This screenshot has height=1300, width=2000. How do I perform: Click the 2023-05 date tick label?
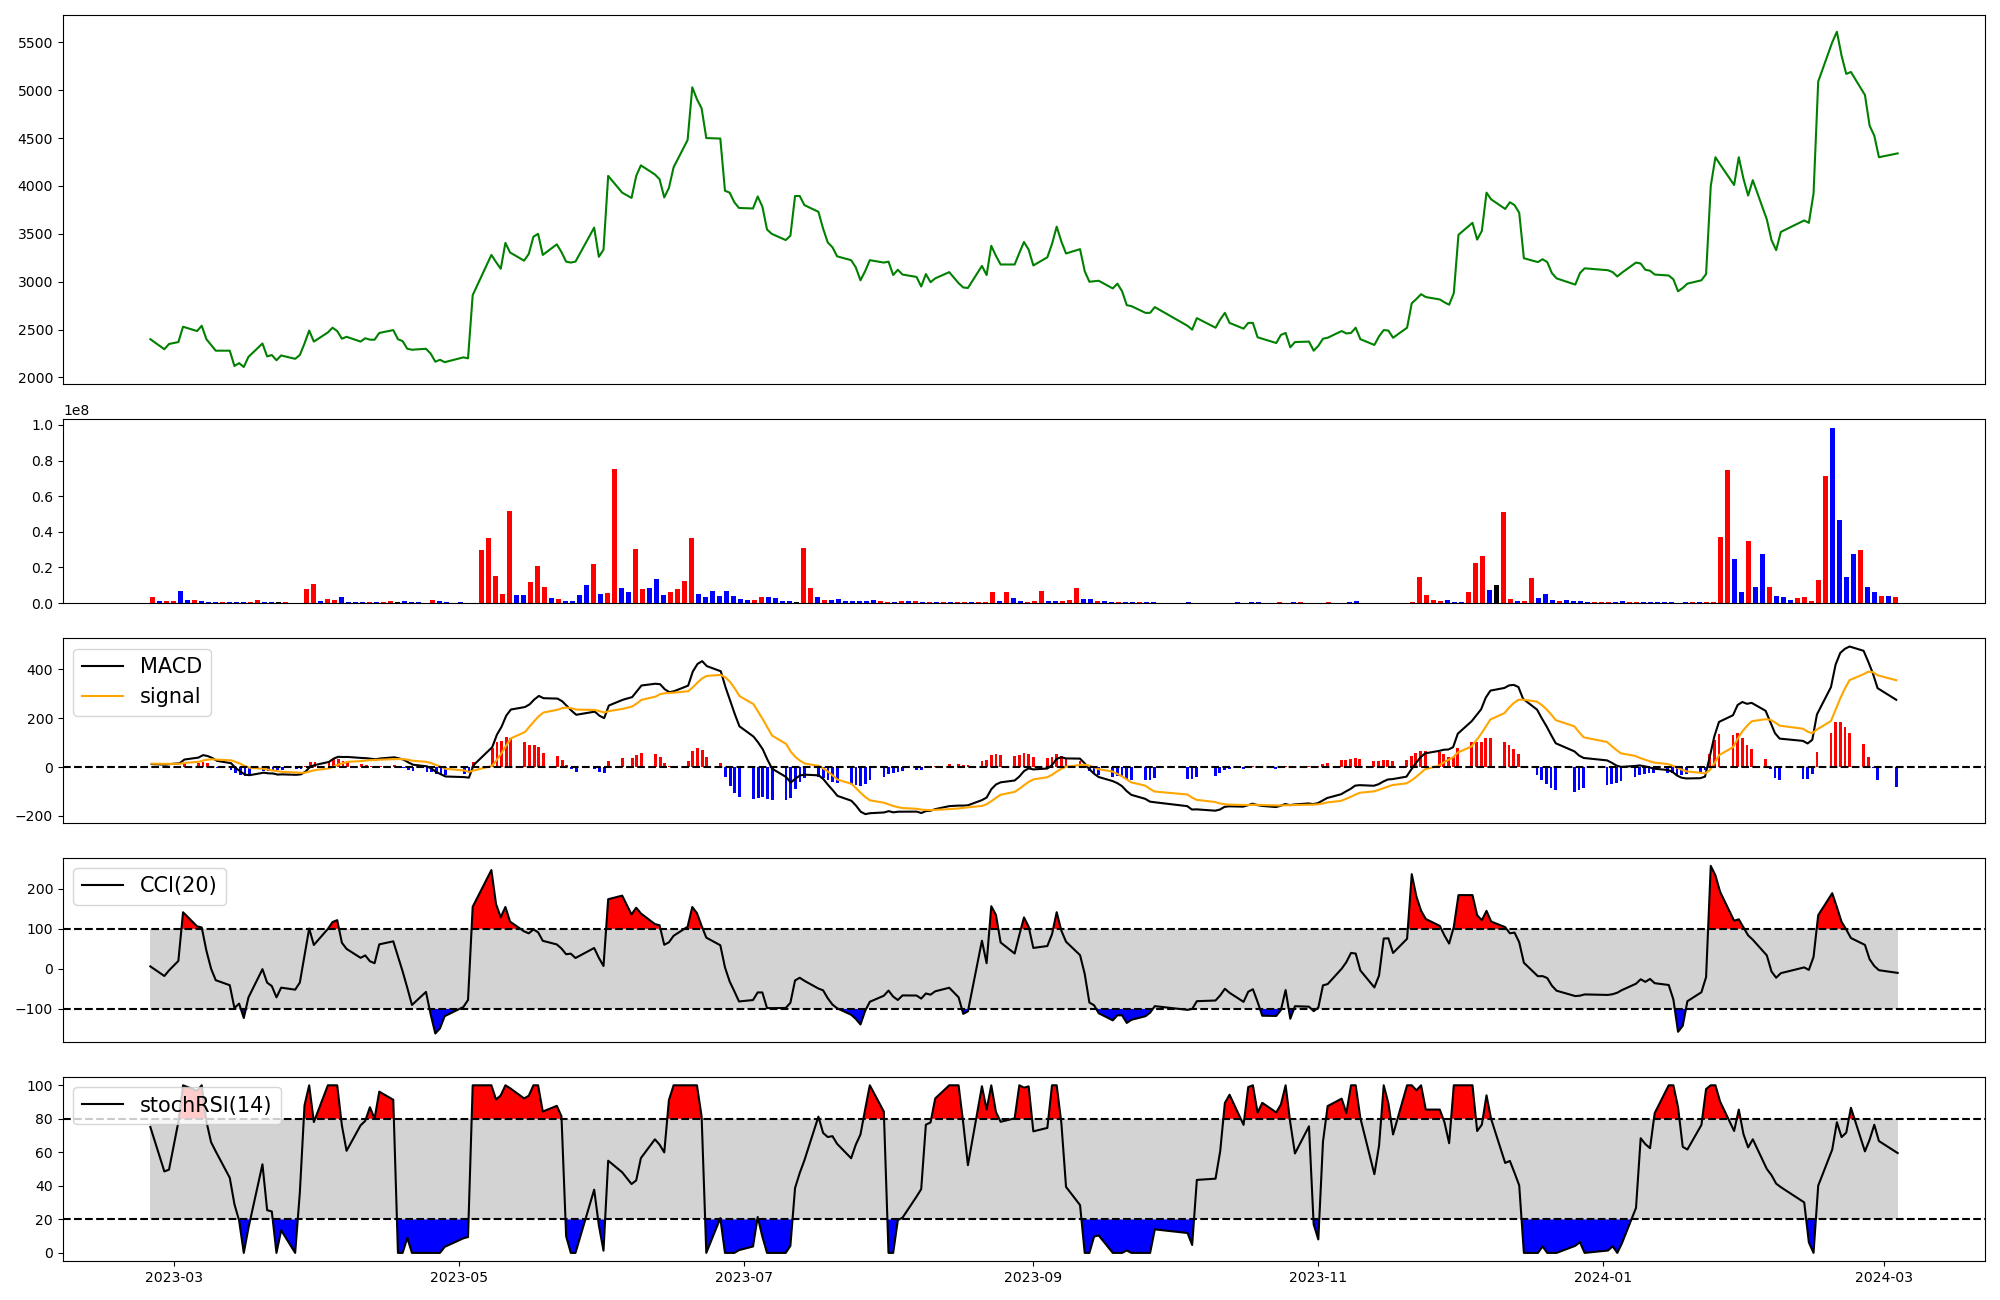pyautogui.click(x=460, y=1277)
